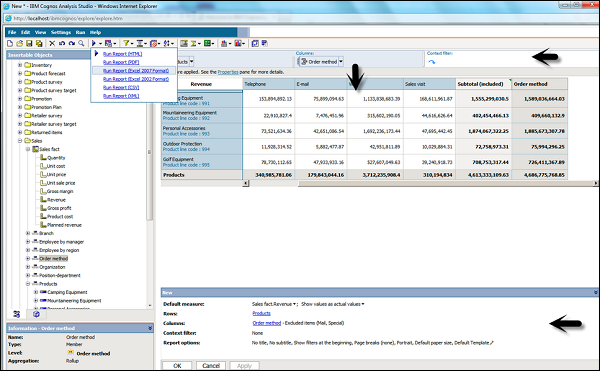This screenshot has width=600, height=371.
Task: Click the blue Run report play icon
Action: pyautogui.click(x=94, y=44)
